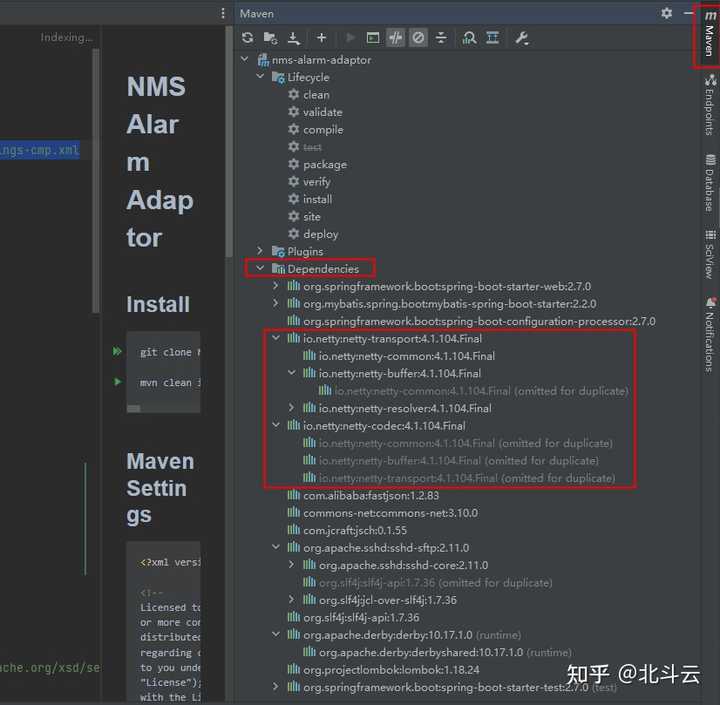This screenshot has height=705, width=720.
Task: Open Maven panel gear options
Action: click(x=667, y=13)
